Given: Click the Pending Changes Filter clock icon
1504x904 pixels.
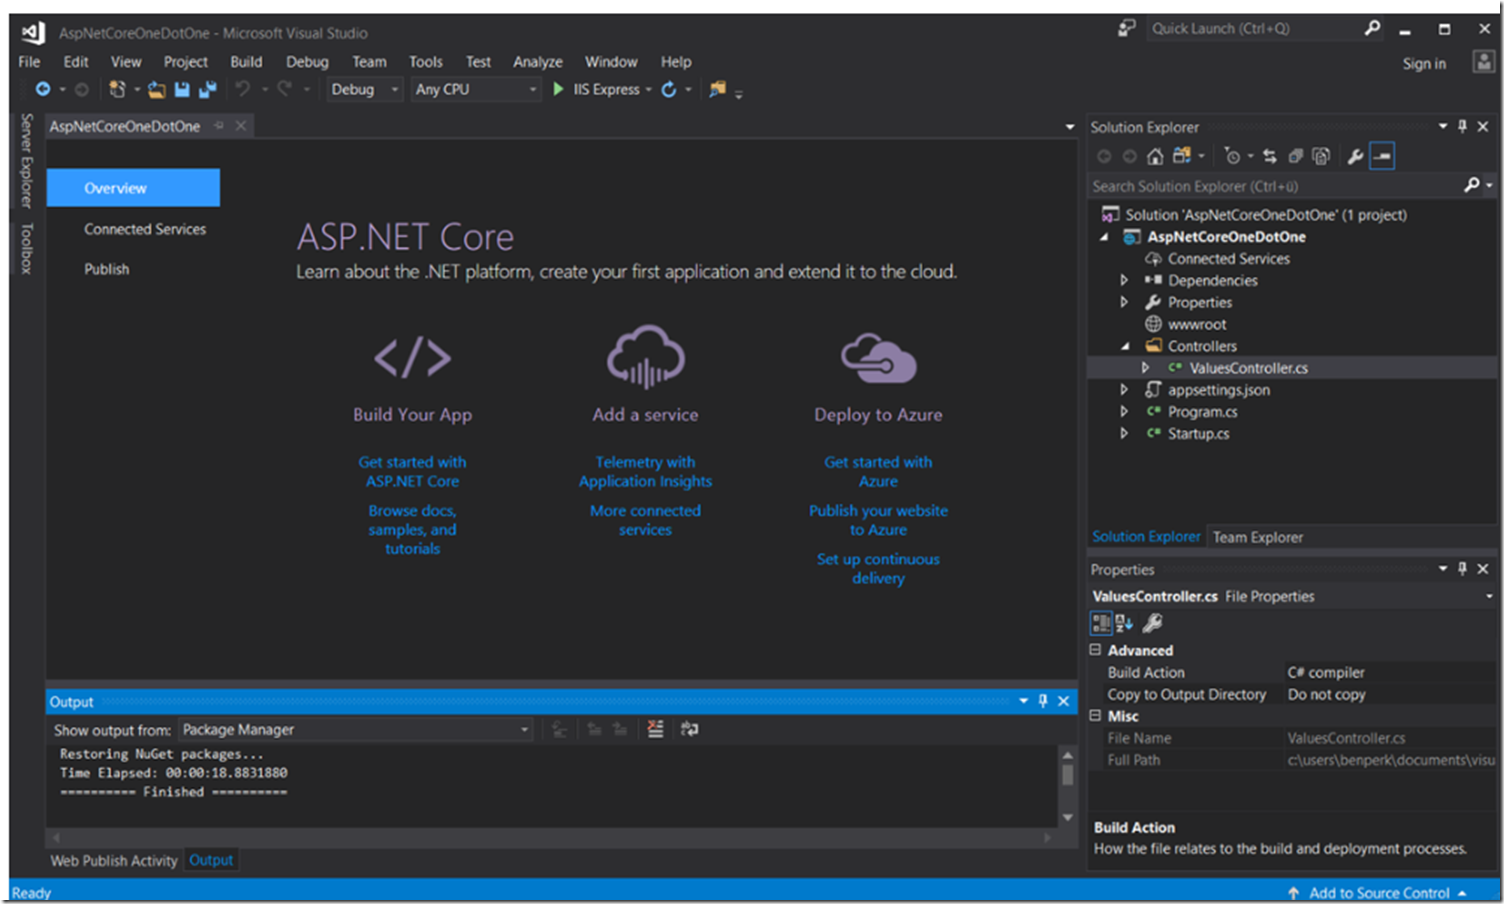Looking at the screenshot, I should tap(1232, 156).
